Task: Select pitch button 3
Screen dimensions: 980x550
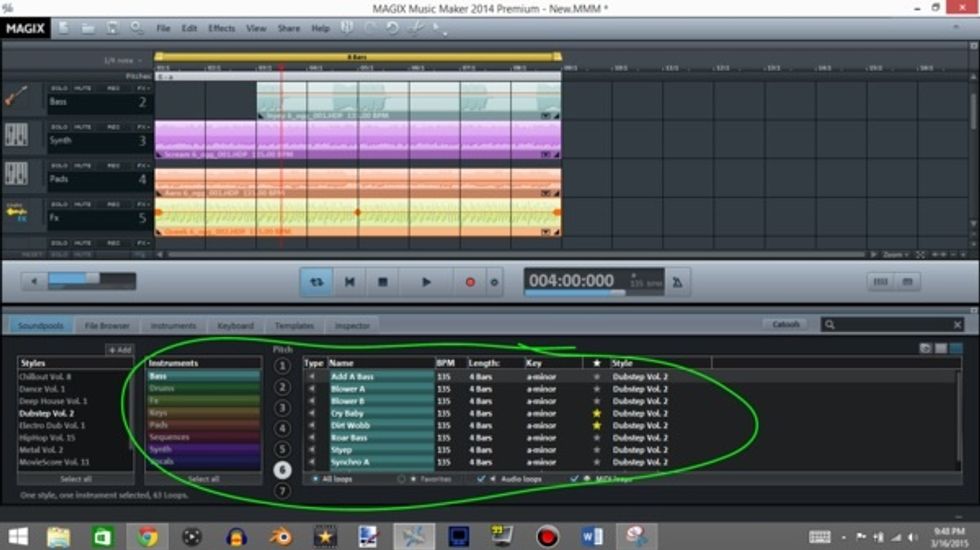Action: coord(282,408)
